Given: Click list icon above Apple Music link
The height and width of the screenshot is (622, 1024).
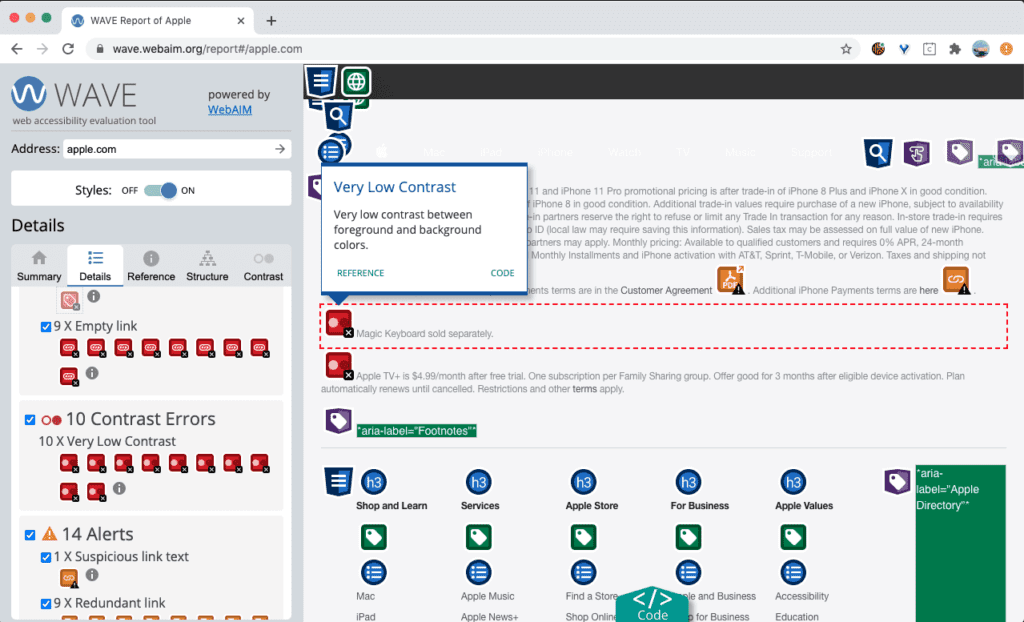Looking at the screenshot, I should point(479,573).
